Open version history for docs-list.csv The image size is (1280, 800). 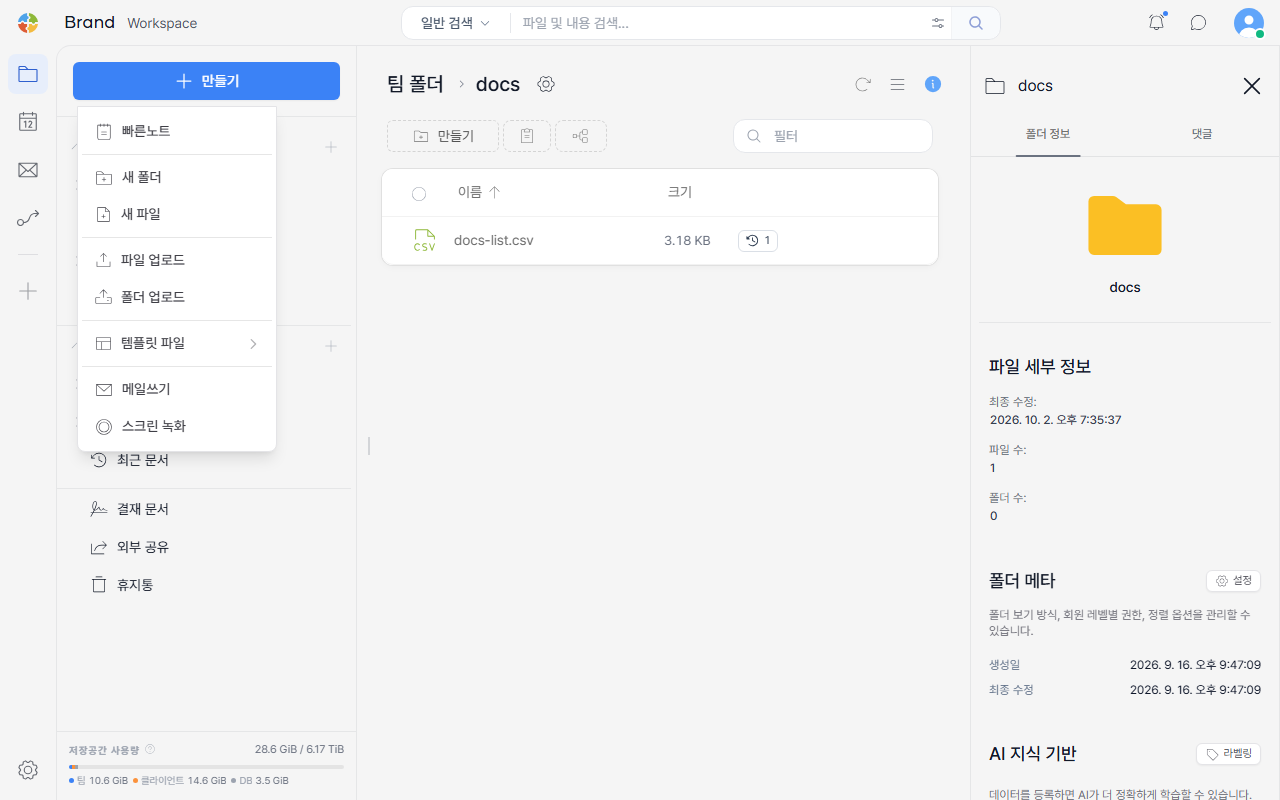tap(758, 241)
